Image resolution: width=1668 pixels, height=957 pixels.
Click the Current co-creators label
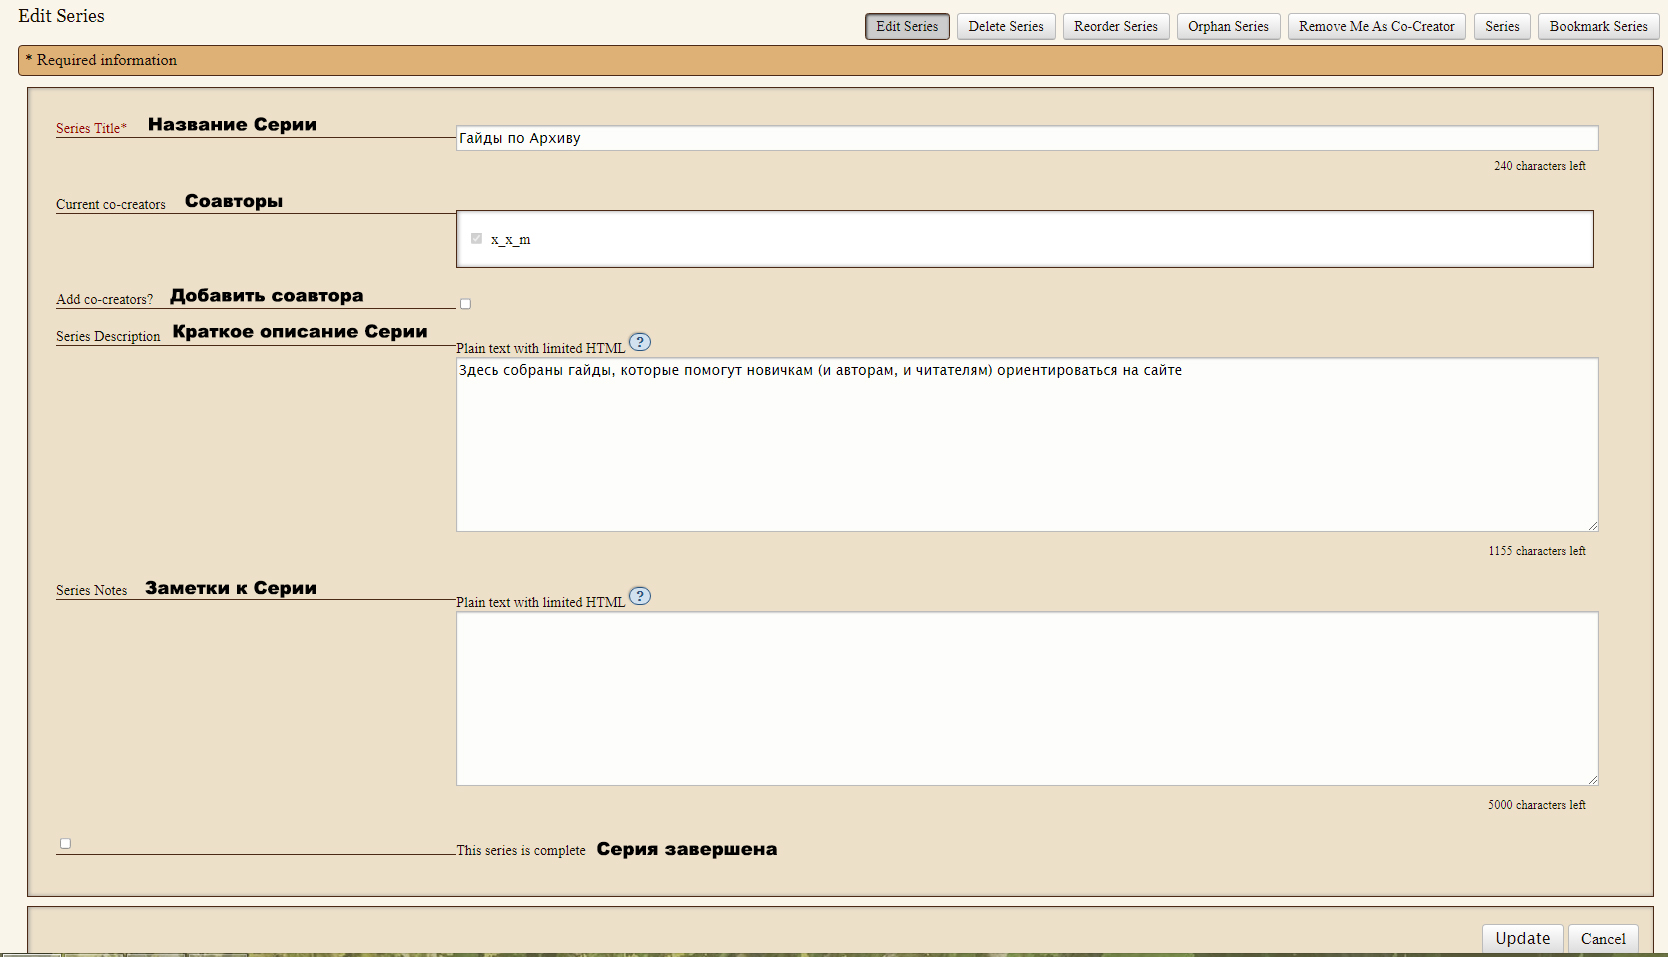click(x=111, y=204)
